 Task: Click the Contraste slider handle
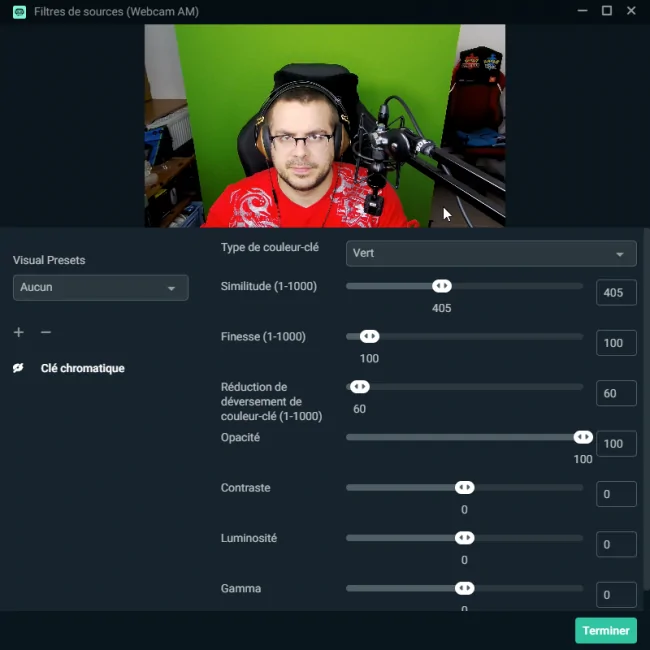point(464,488)
